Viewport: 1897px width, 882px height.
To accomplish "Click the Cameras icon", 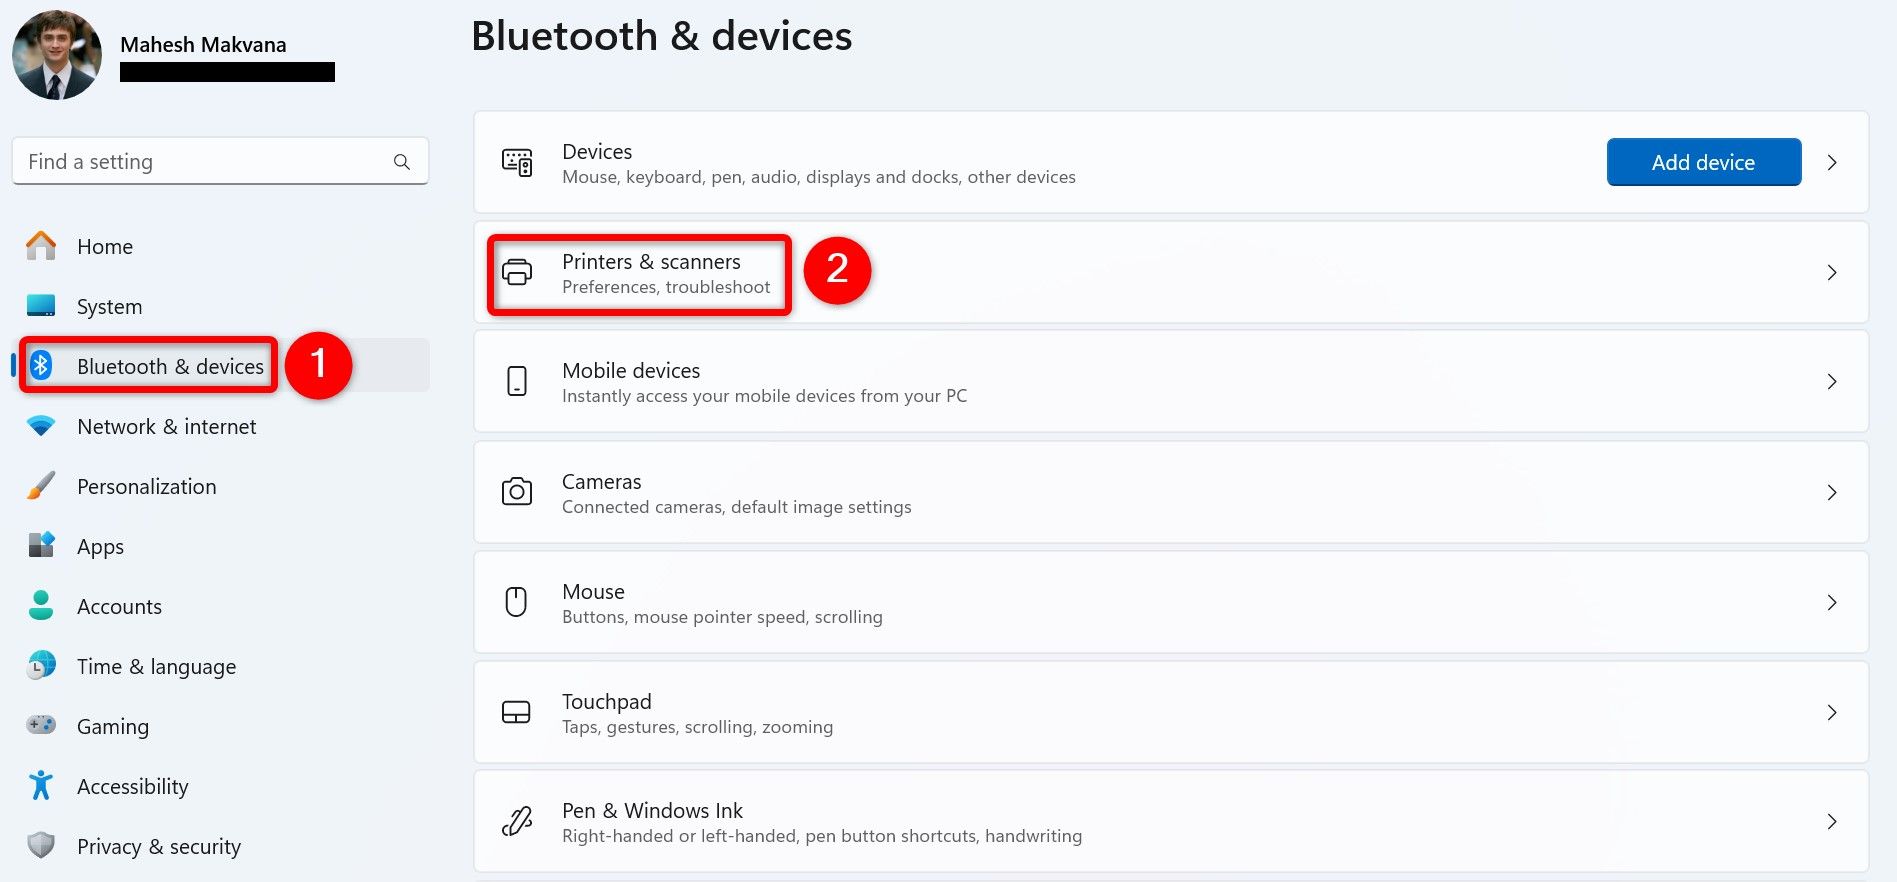I will [x=517, y=492].
